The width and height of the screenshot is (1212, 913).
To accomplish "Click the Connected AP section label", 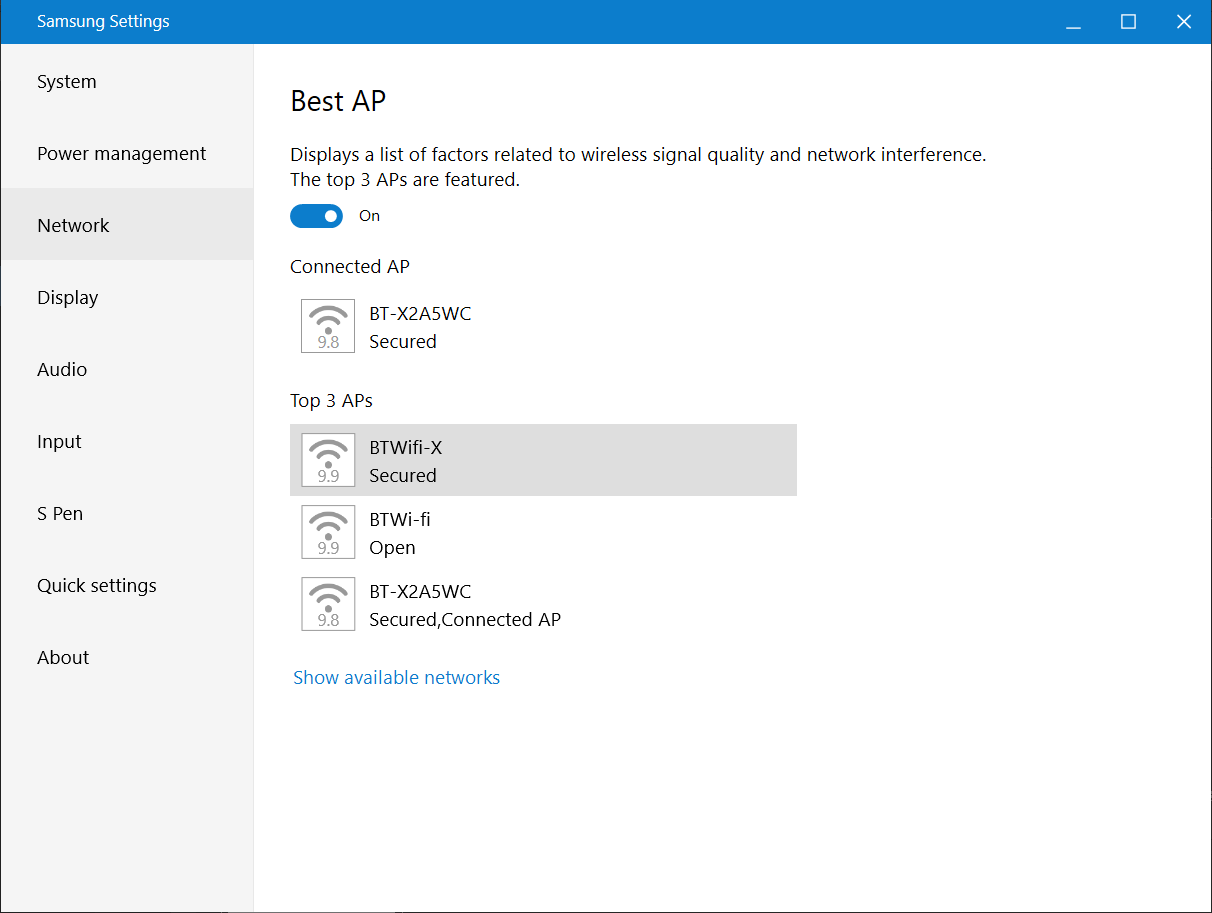I will 350,267.
